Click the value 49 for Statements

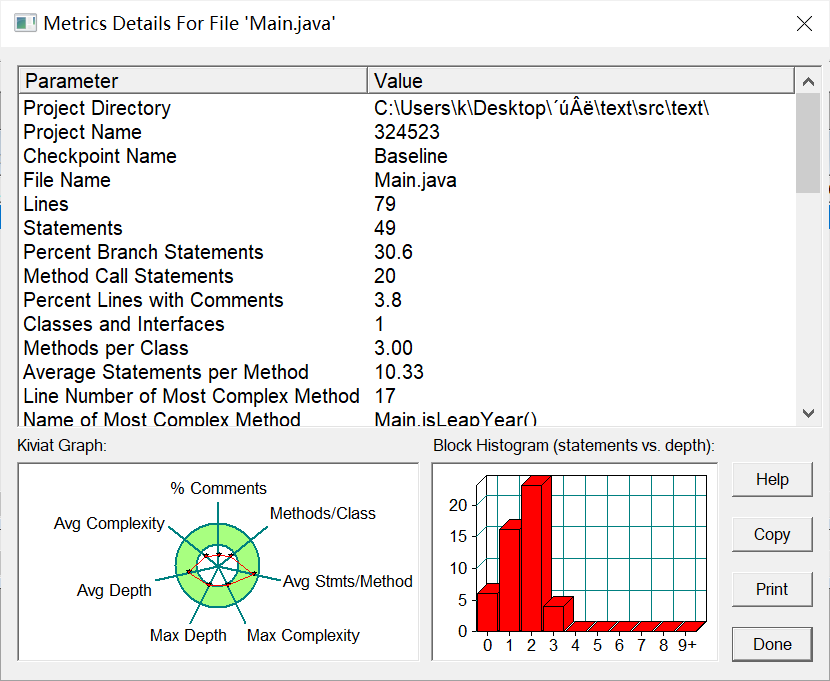[x=385, y=228]
